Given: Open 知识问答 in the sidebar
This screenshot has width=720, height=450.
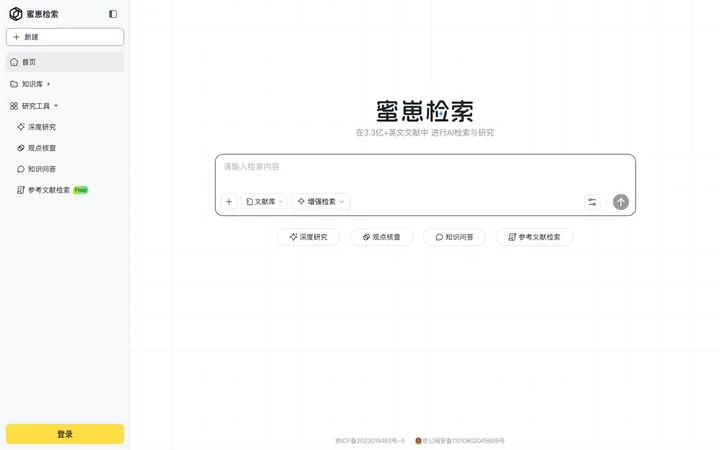Looking at the screenshot, I should 37,169.
